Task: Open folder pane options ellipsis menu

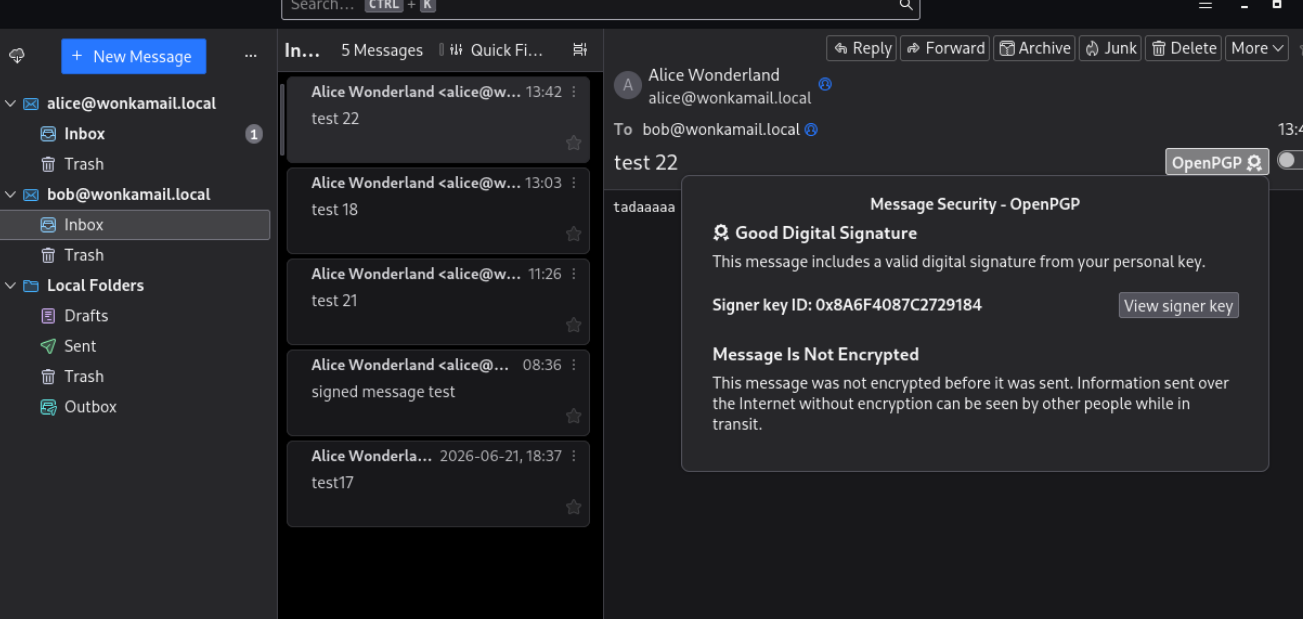Action: click(x=250, y=57)
